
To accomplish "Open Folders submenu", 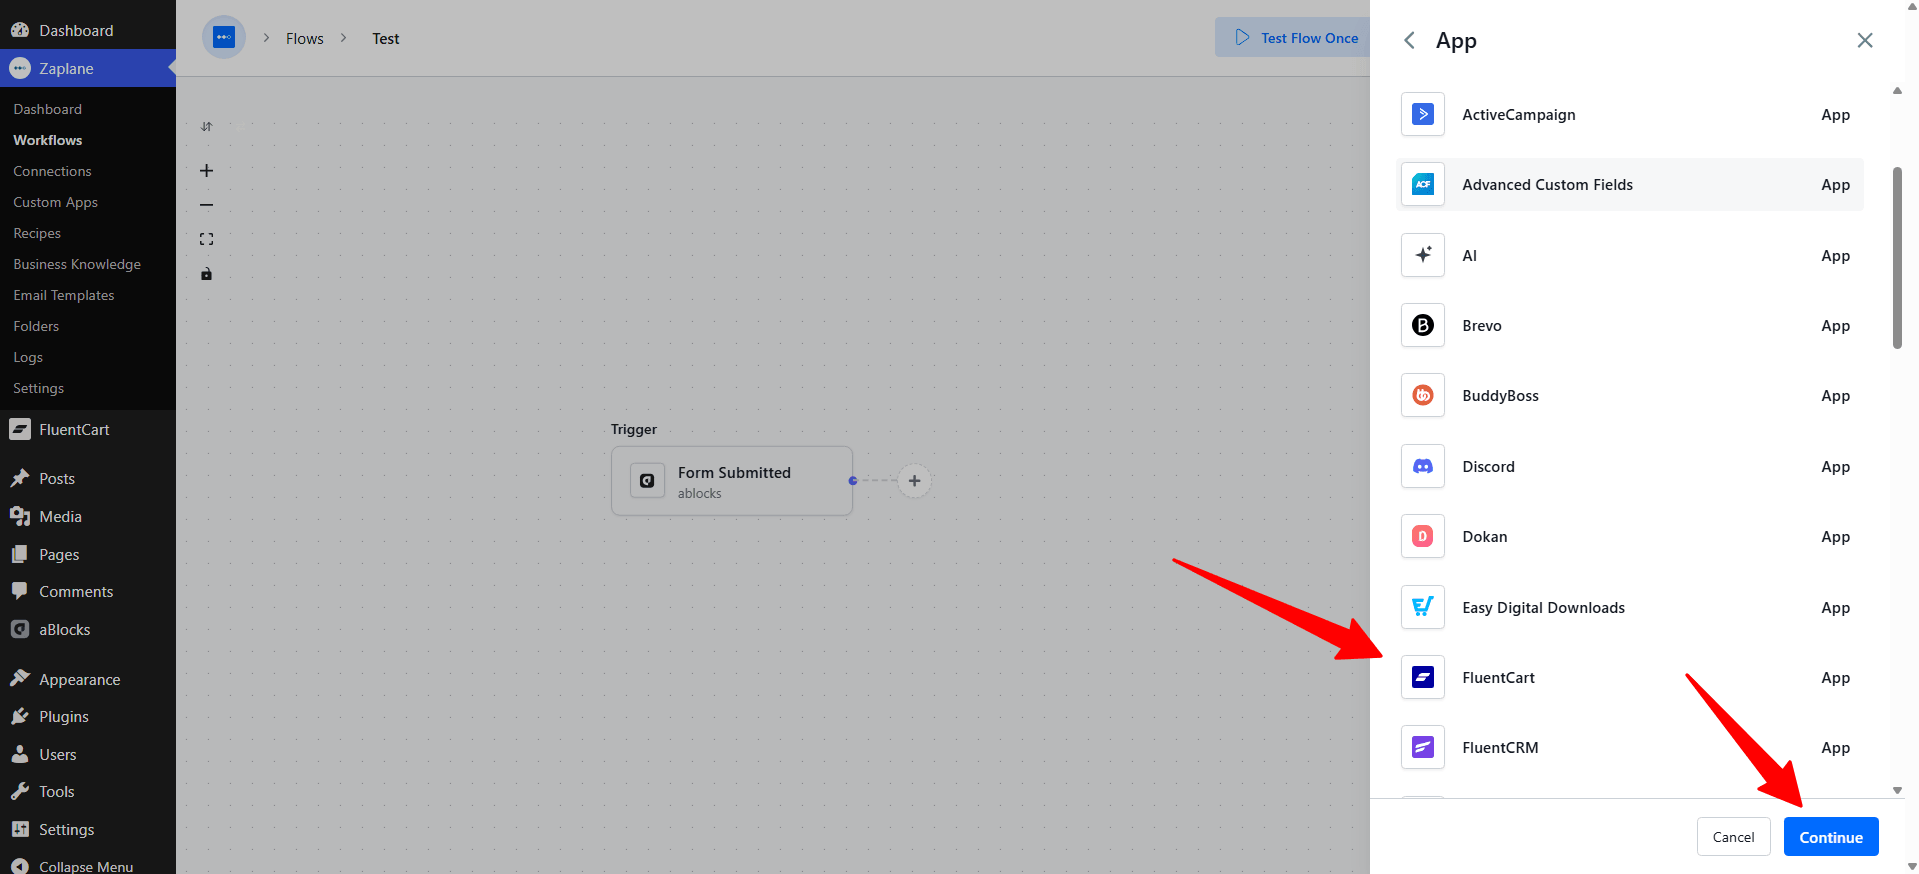I will pos(36,326).
